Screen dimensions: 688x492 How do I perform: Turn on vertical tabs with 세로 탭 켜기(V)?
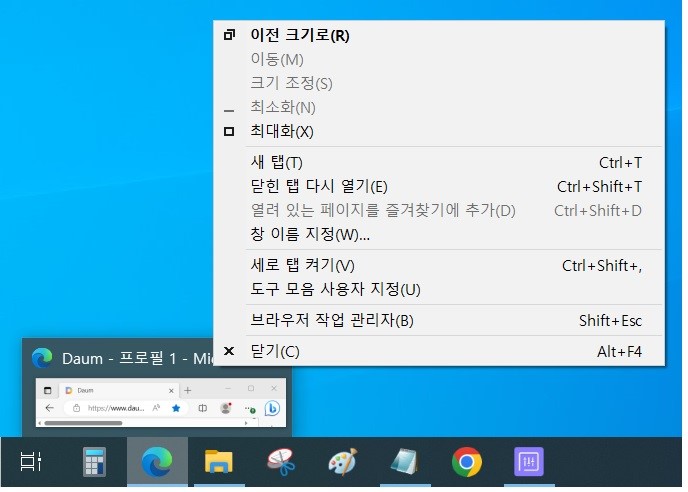pyautogui.click(x=439, y=265)
